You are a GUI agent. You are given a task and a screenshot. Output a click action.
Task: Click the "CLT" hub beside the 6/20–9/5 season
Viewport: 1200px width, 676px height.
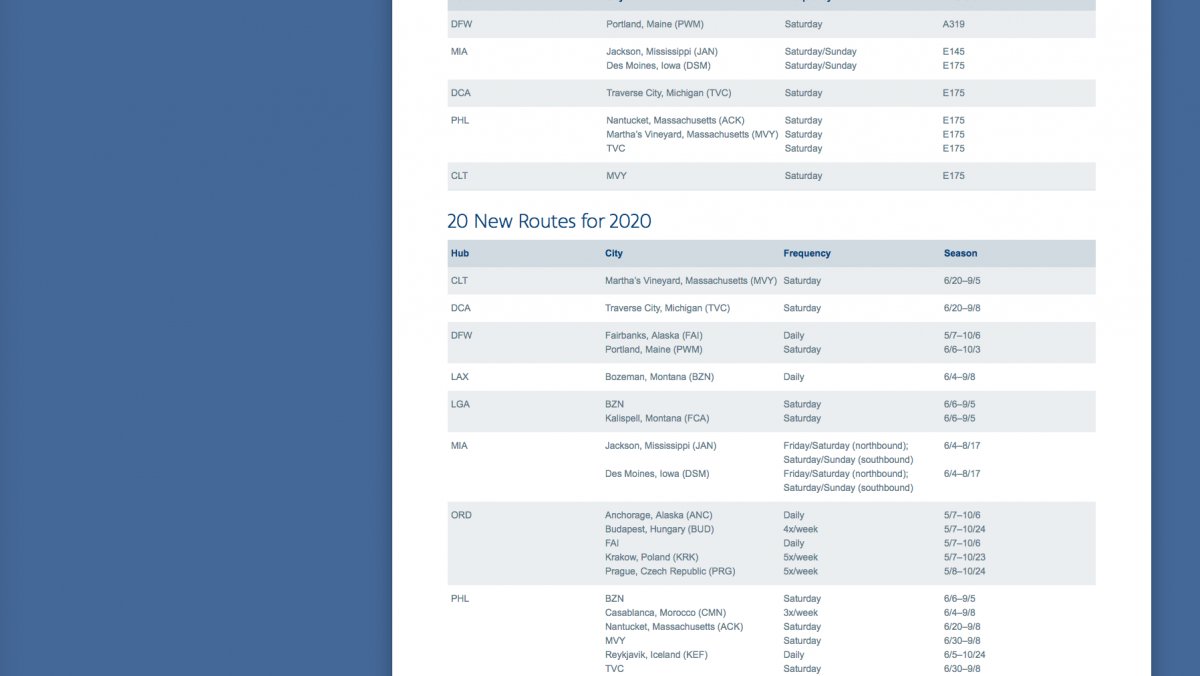tap(459, 281)
